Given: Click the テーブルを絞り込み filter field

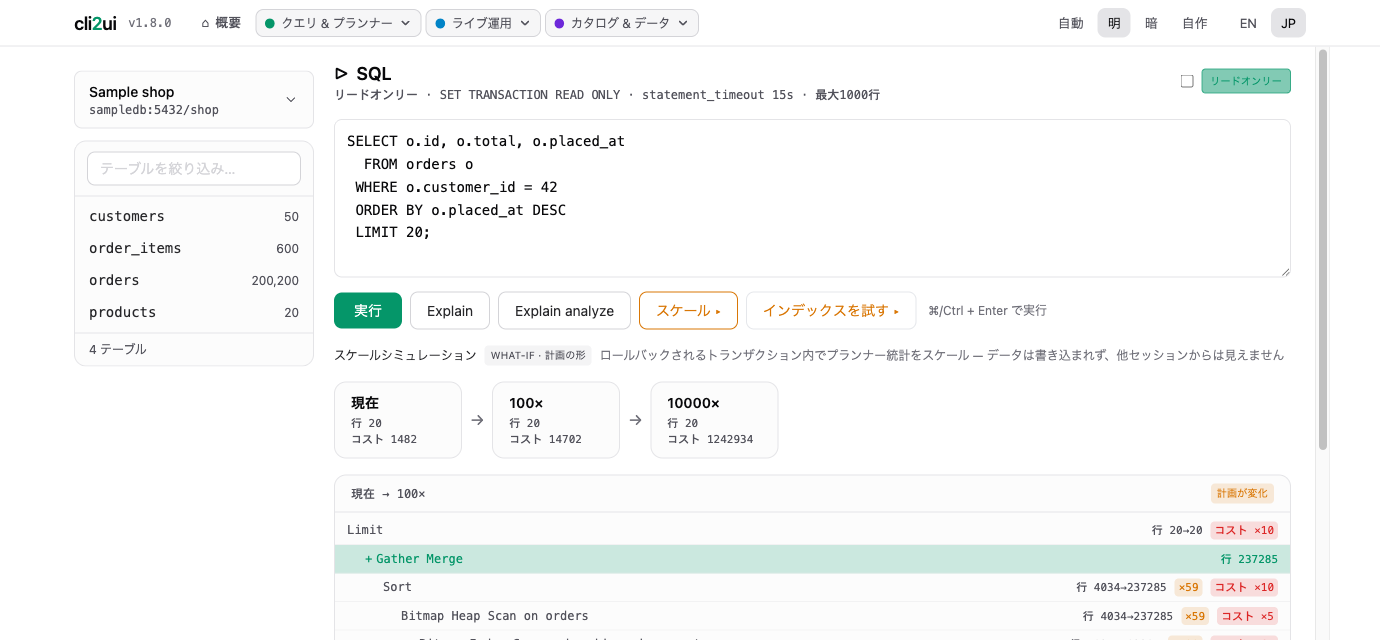Looking at the screenshot, I should coord(194,168).
